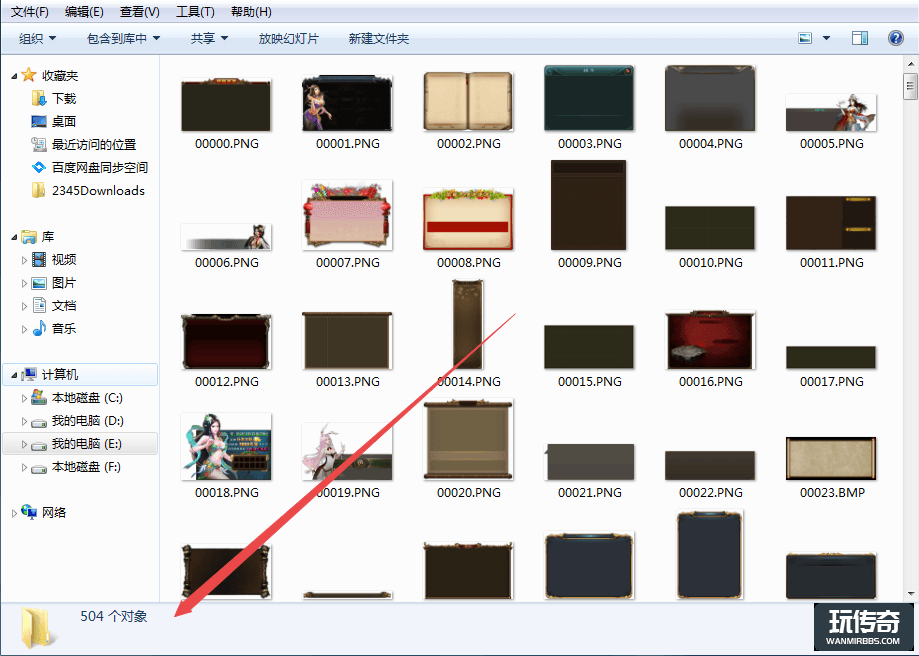919x656 pixels.
Task: Click the 音乐 library icon
Action: [39, 328]
